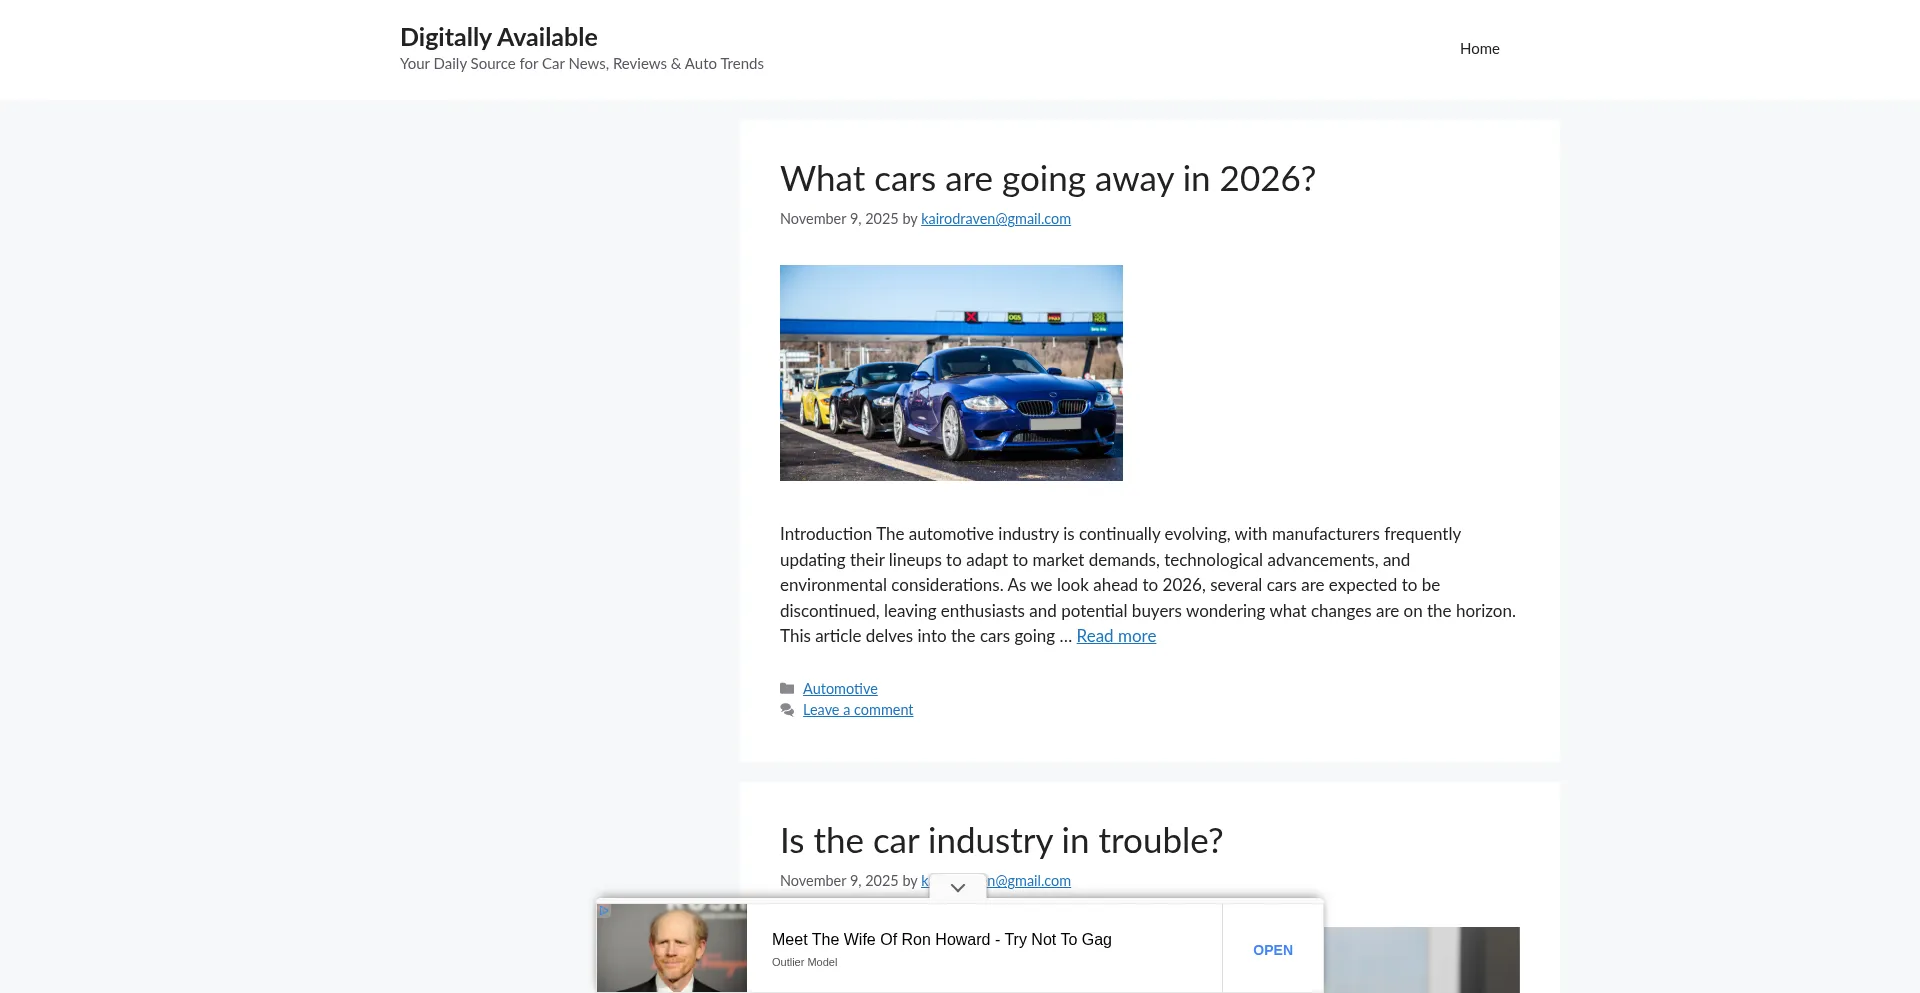This screenshot has width=1920, height=993.
Task: Click the site tagline about Car News
Action: click(581, 64)
